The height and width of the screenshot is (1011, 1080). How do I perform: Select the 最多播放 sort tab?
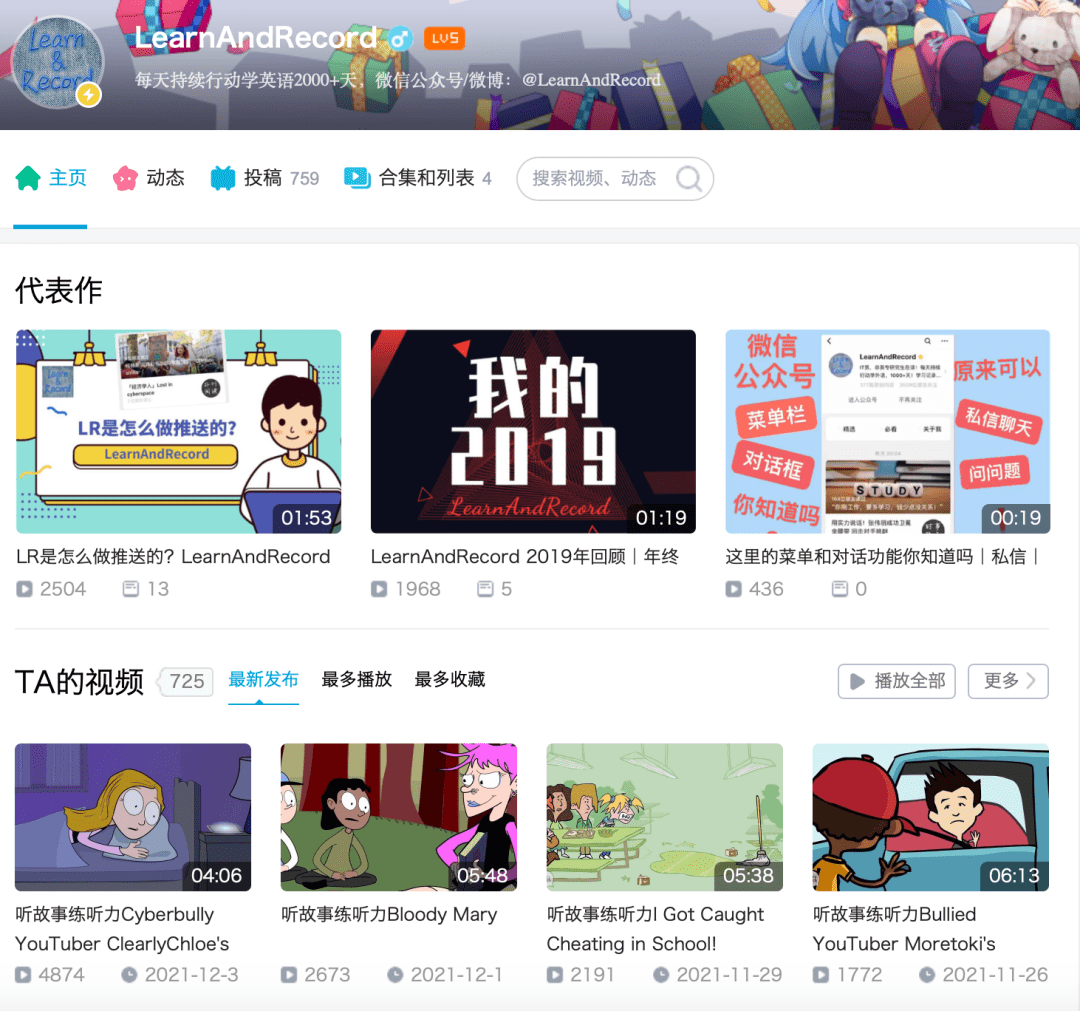tap(356, 680)
